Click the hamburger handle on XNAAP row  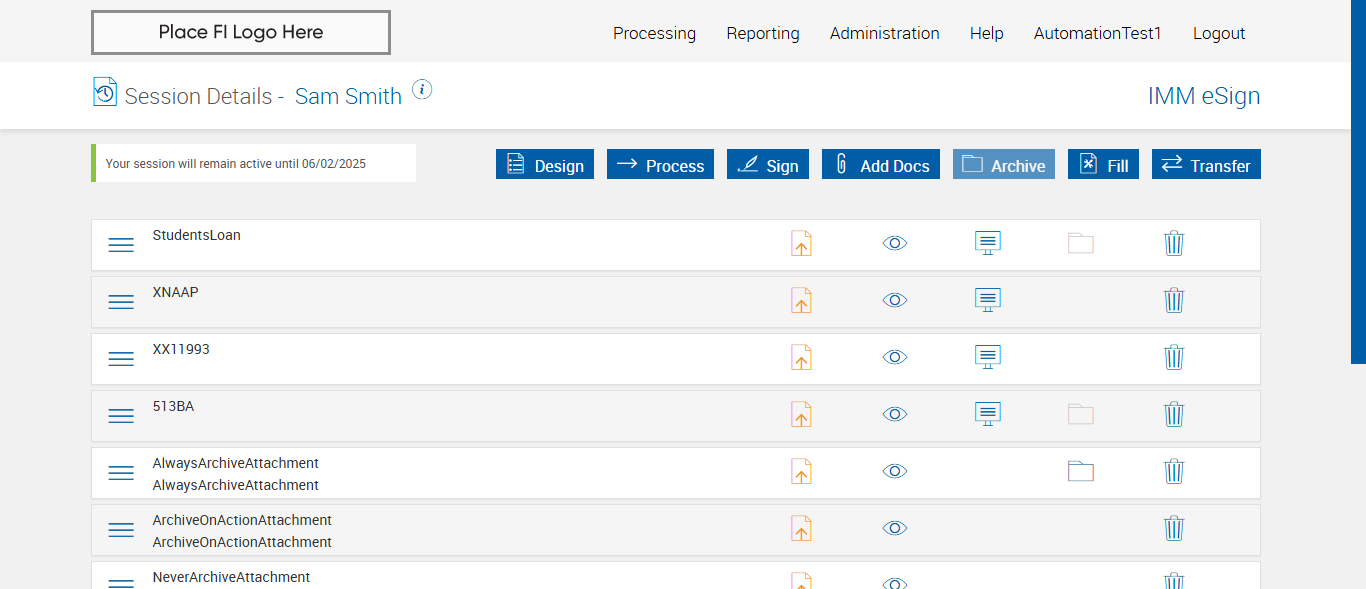pos(121,302)
